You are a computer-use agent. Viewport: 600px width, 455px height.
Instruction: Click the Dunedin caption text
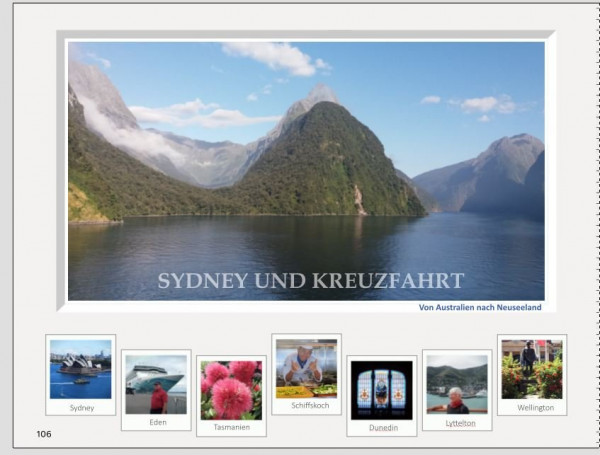pos(383,428)
